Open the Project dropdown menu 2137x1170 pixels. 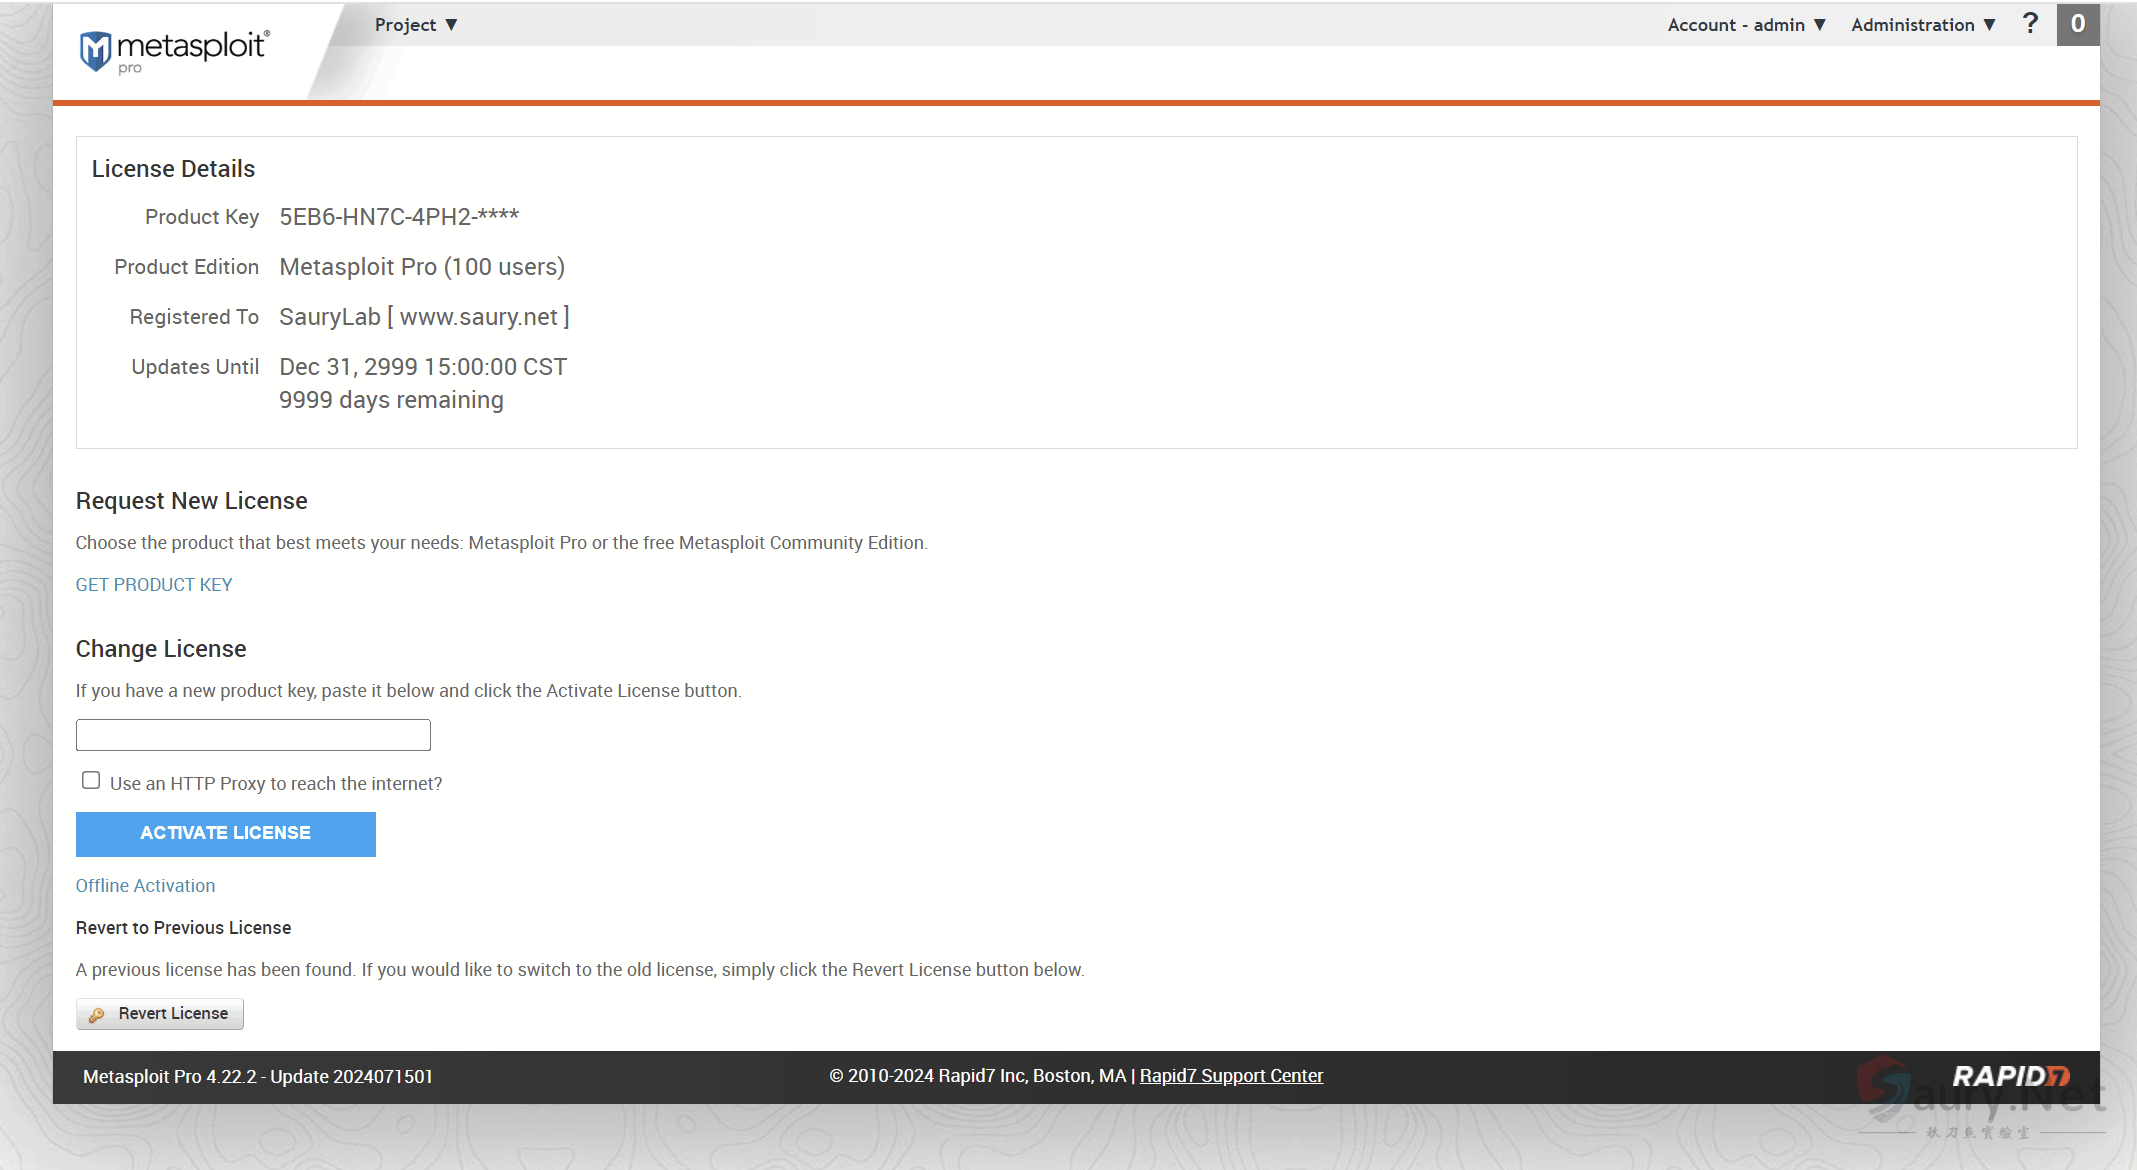(x=416, y=25)
